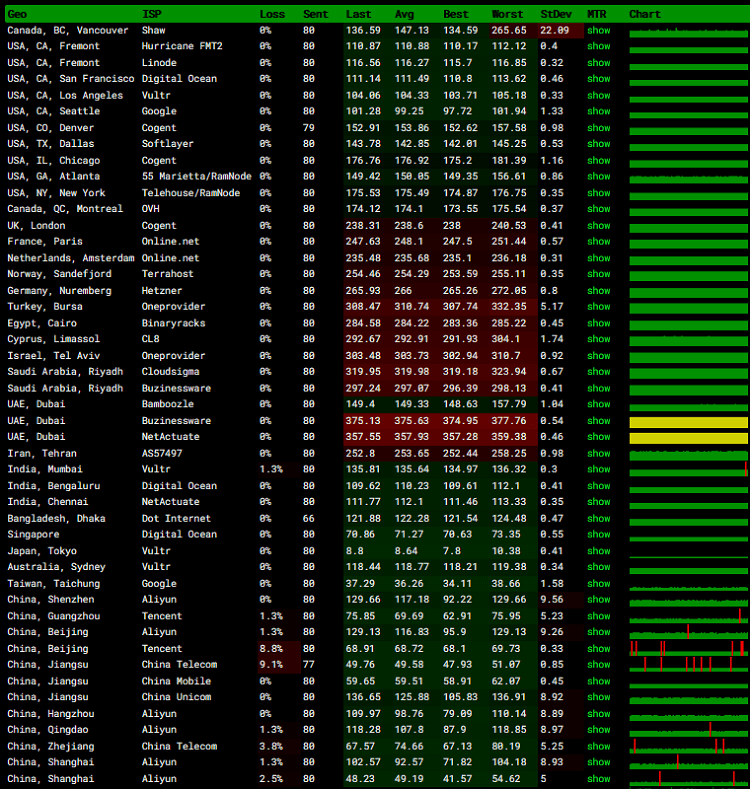Click the ISP column header

coord(152,14)
